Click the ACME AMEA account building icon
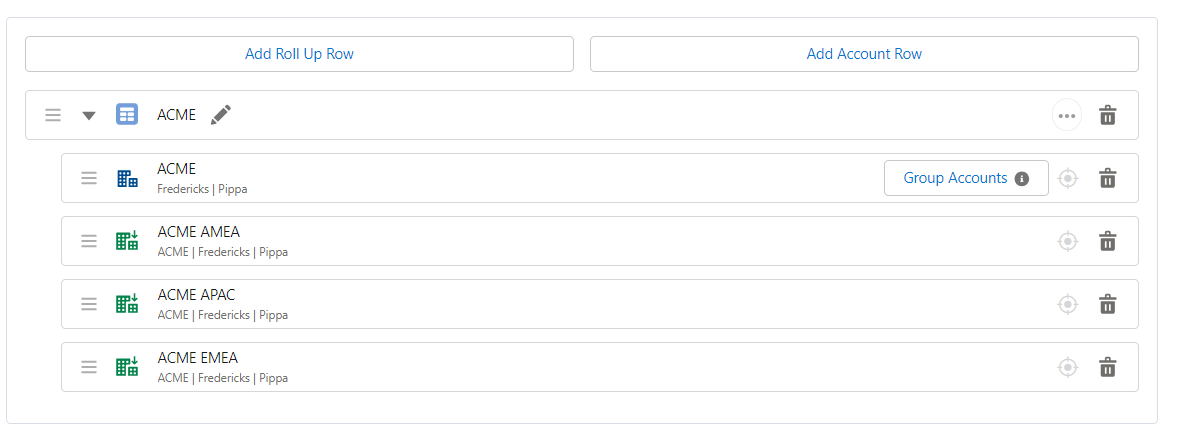 (127, 241)
